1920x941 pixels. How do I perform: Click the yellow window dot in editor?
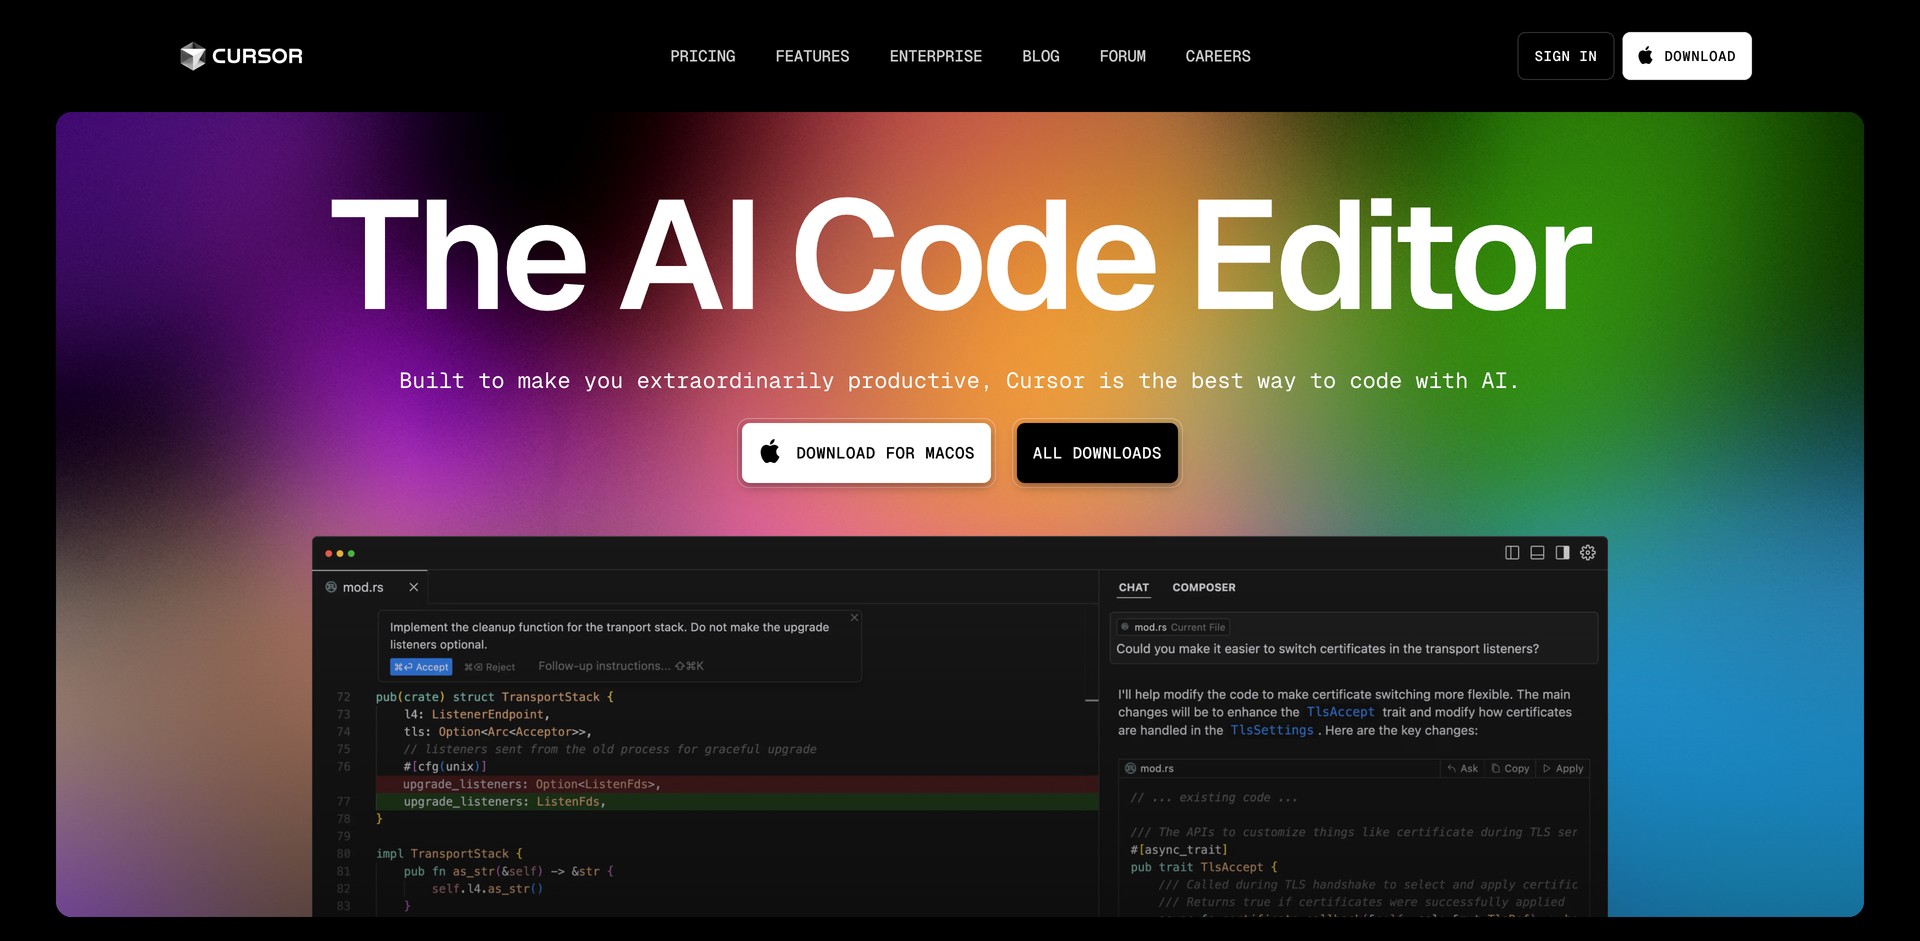340,553
